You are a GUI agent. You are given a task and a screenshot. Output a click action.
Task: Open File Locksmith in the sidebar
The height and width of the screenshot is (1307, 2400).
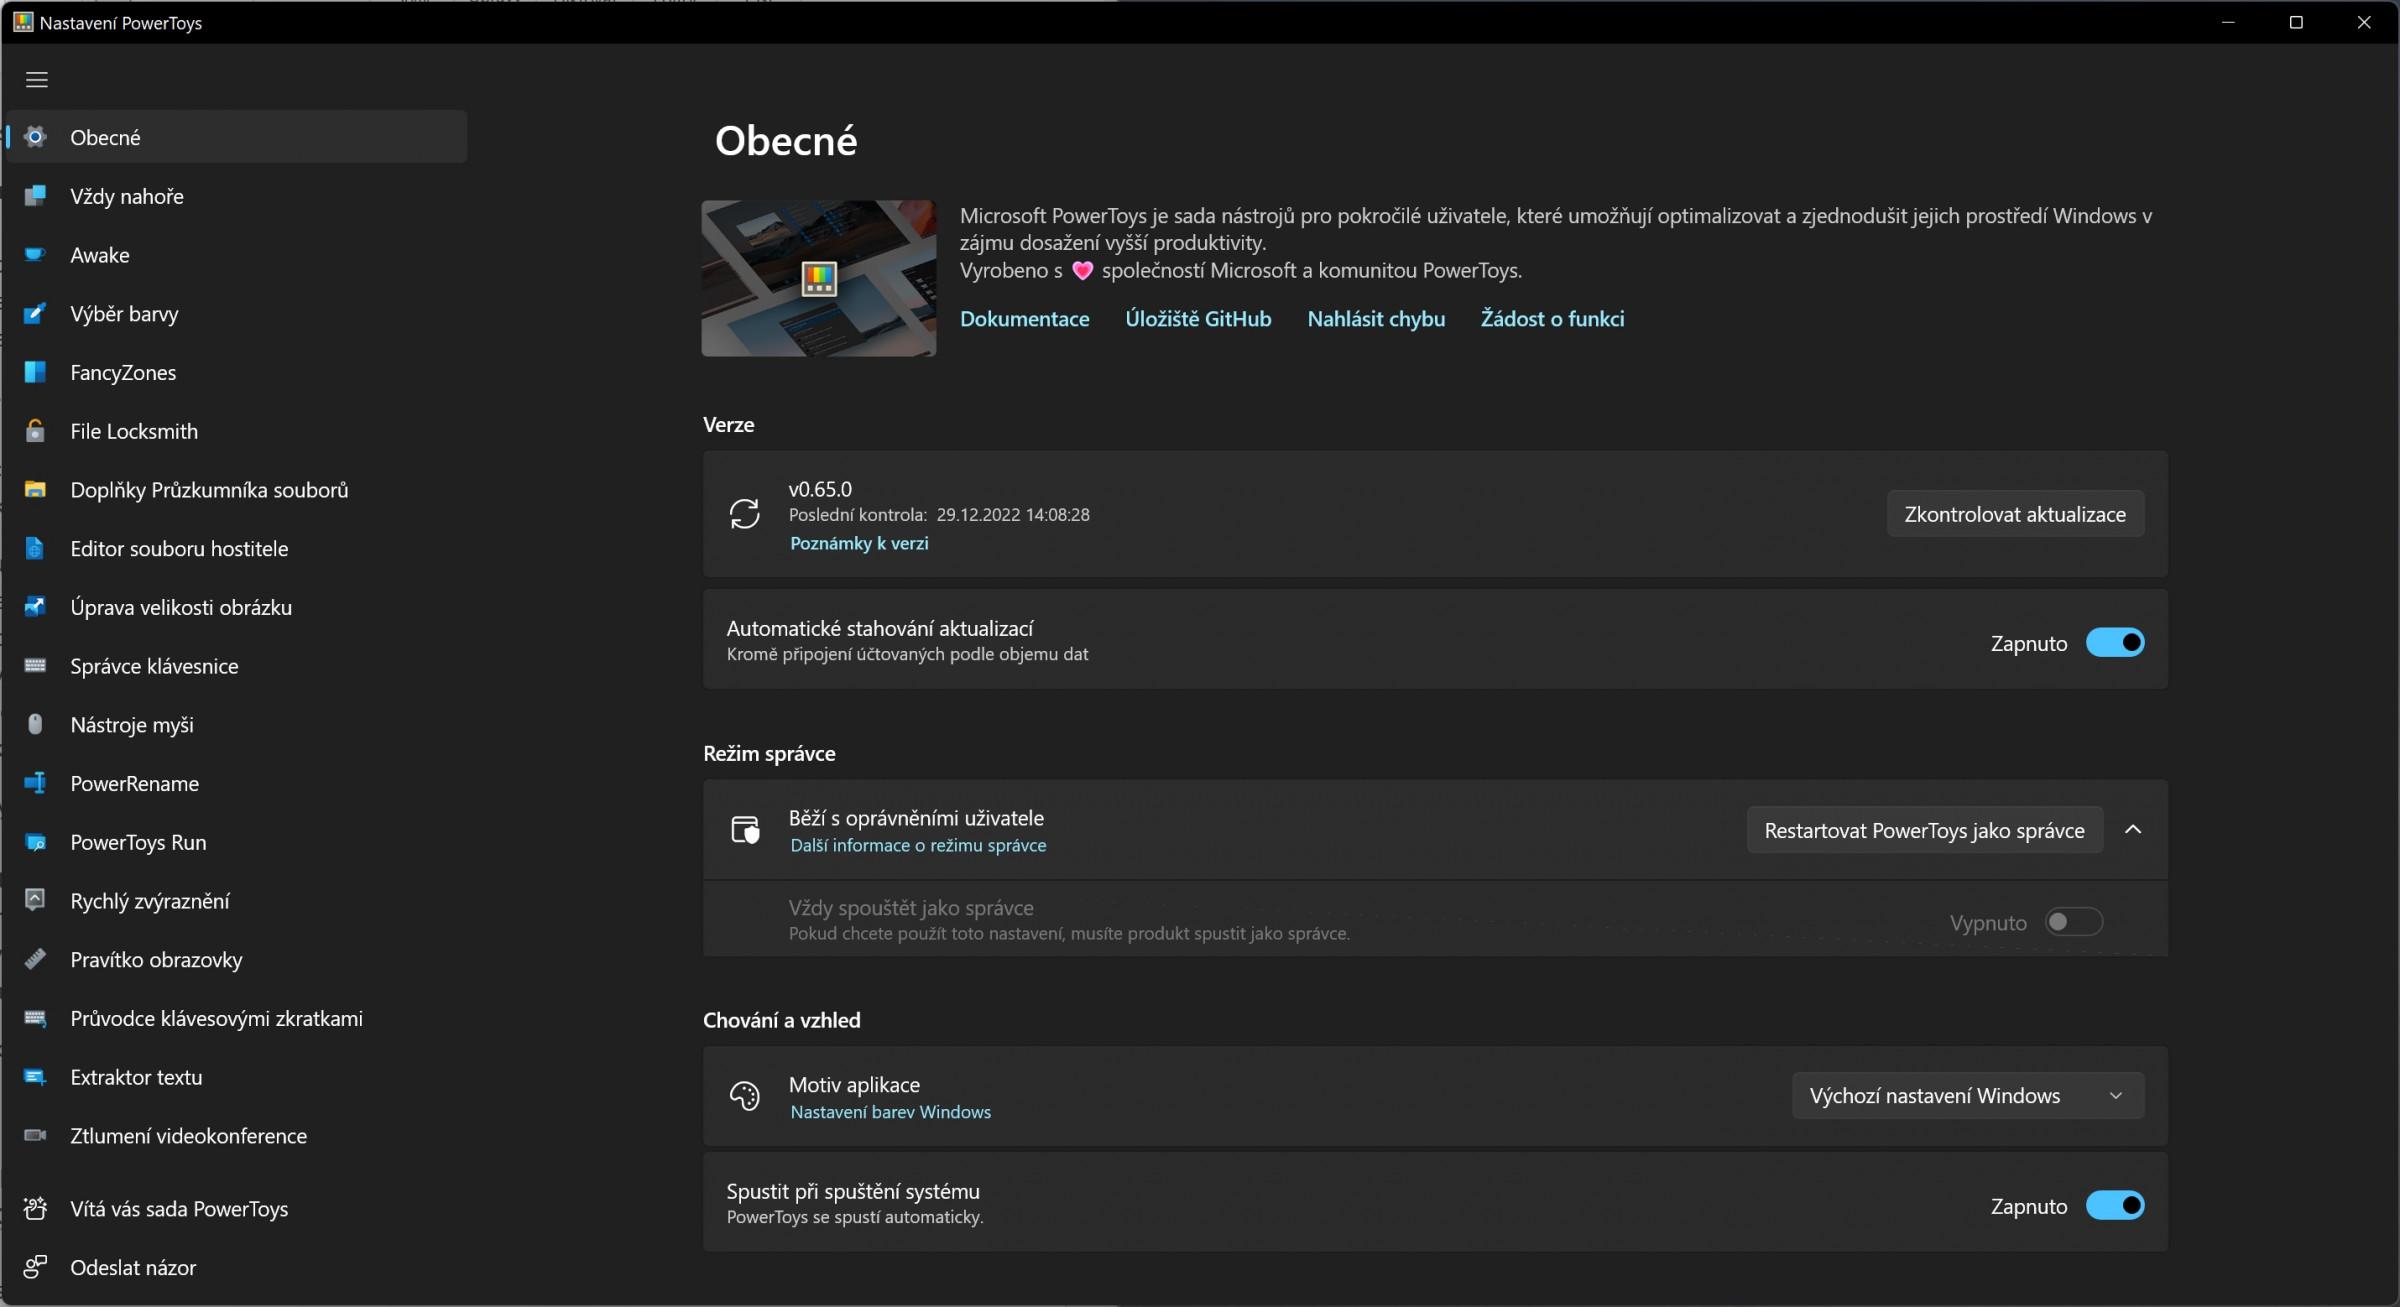tap(237, 431)
